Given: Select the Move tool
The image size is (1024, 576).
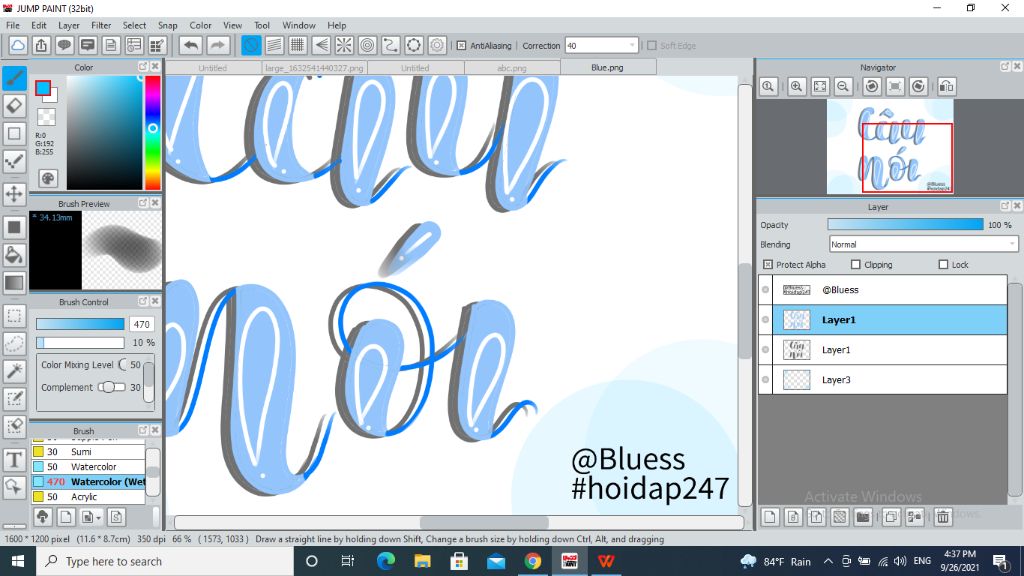Looking at the screenshot, I should (14, 194).
